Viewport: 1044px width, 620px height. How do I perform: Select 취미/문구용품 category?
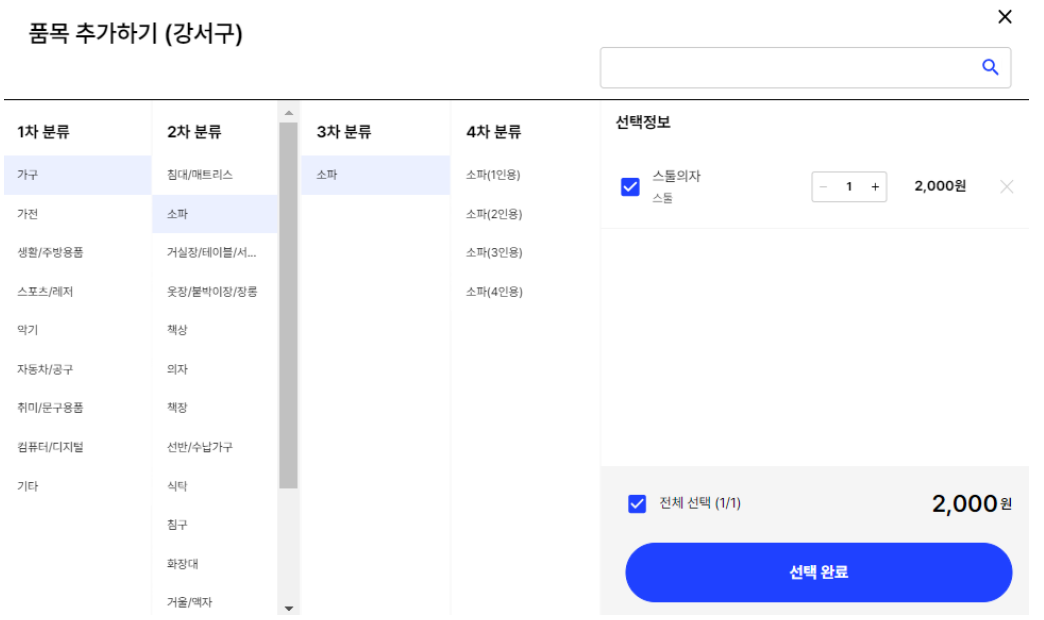78,408
